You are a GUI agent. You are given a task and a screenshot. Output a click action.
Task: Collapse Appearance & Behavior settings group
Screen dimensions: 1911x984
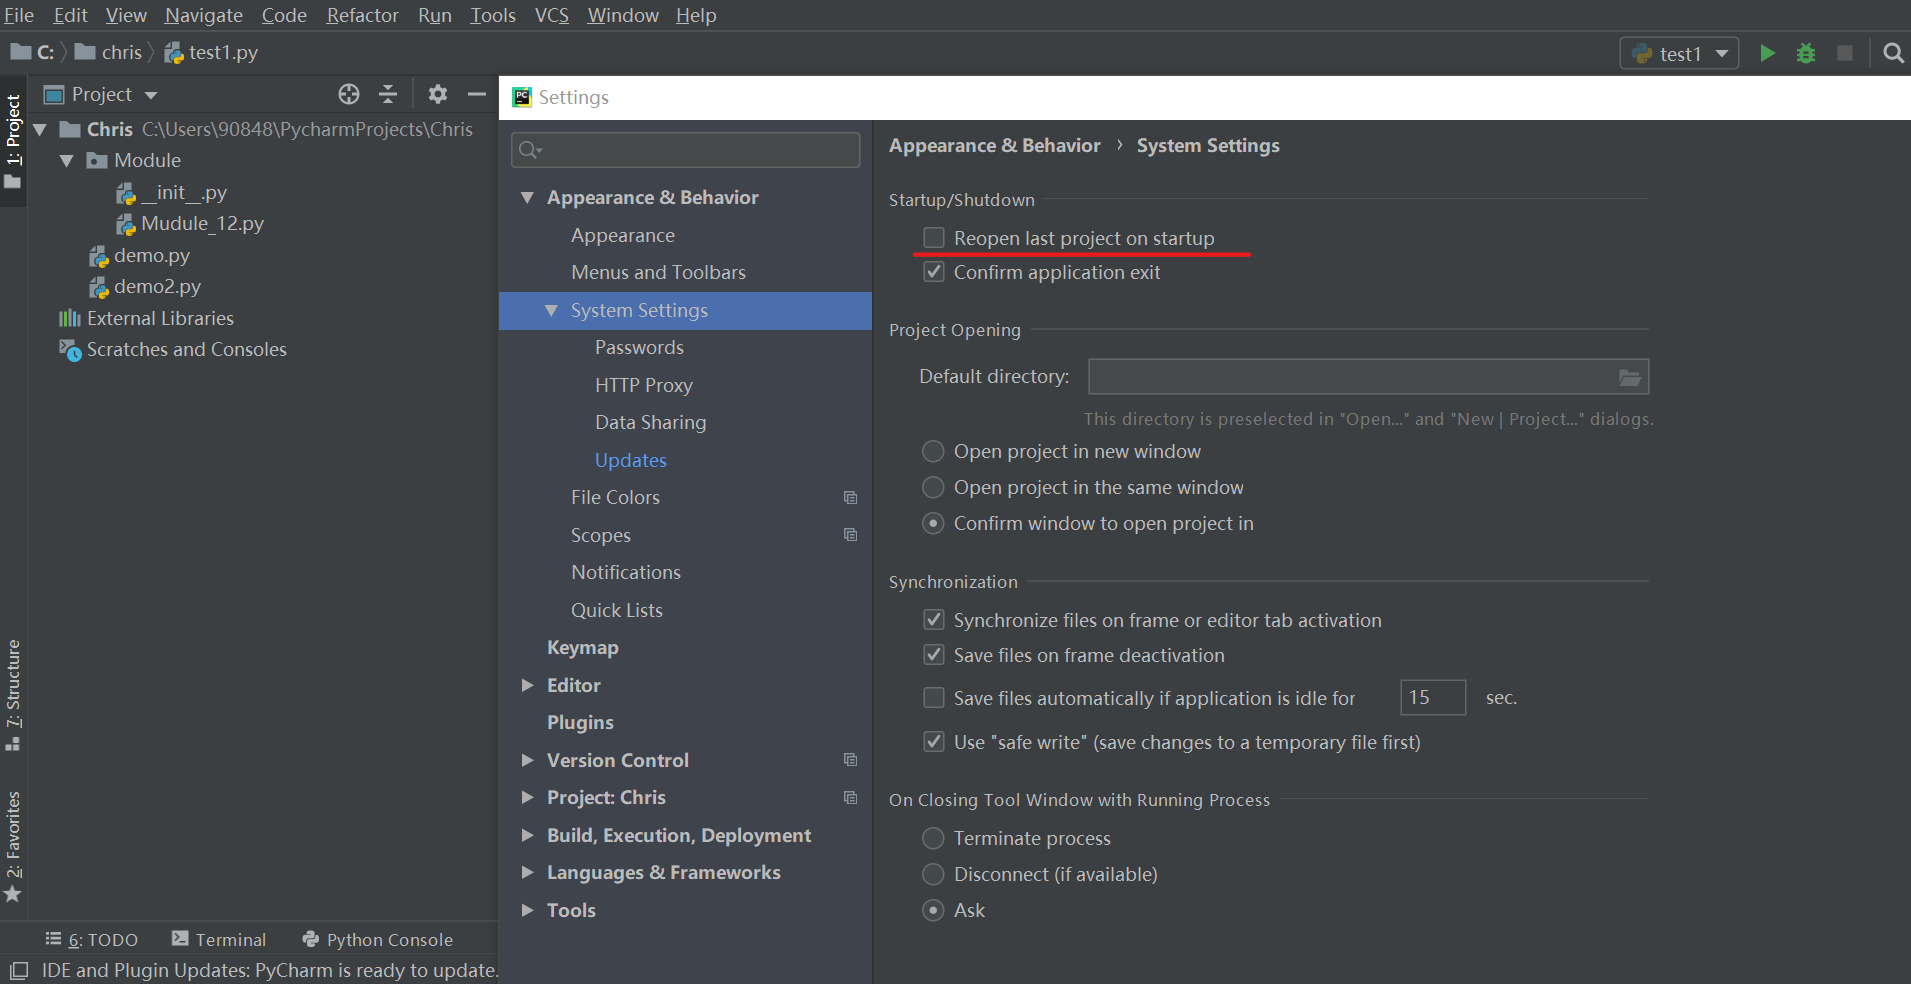tap(527, 197)
